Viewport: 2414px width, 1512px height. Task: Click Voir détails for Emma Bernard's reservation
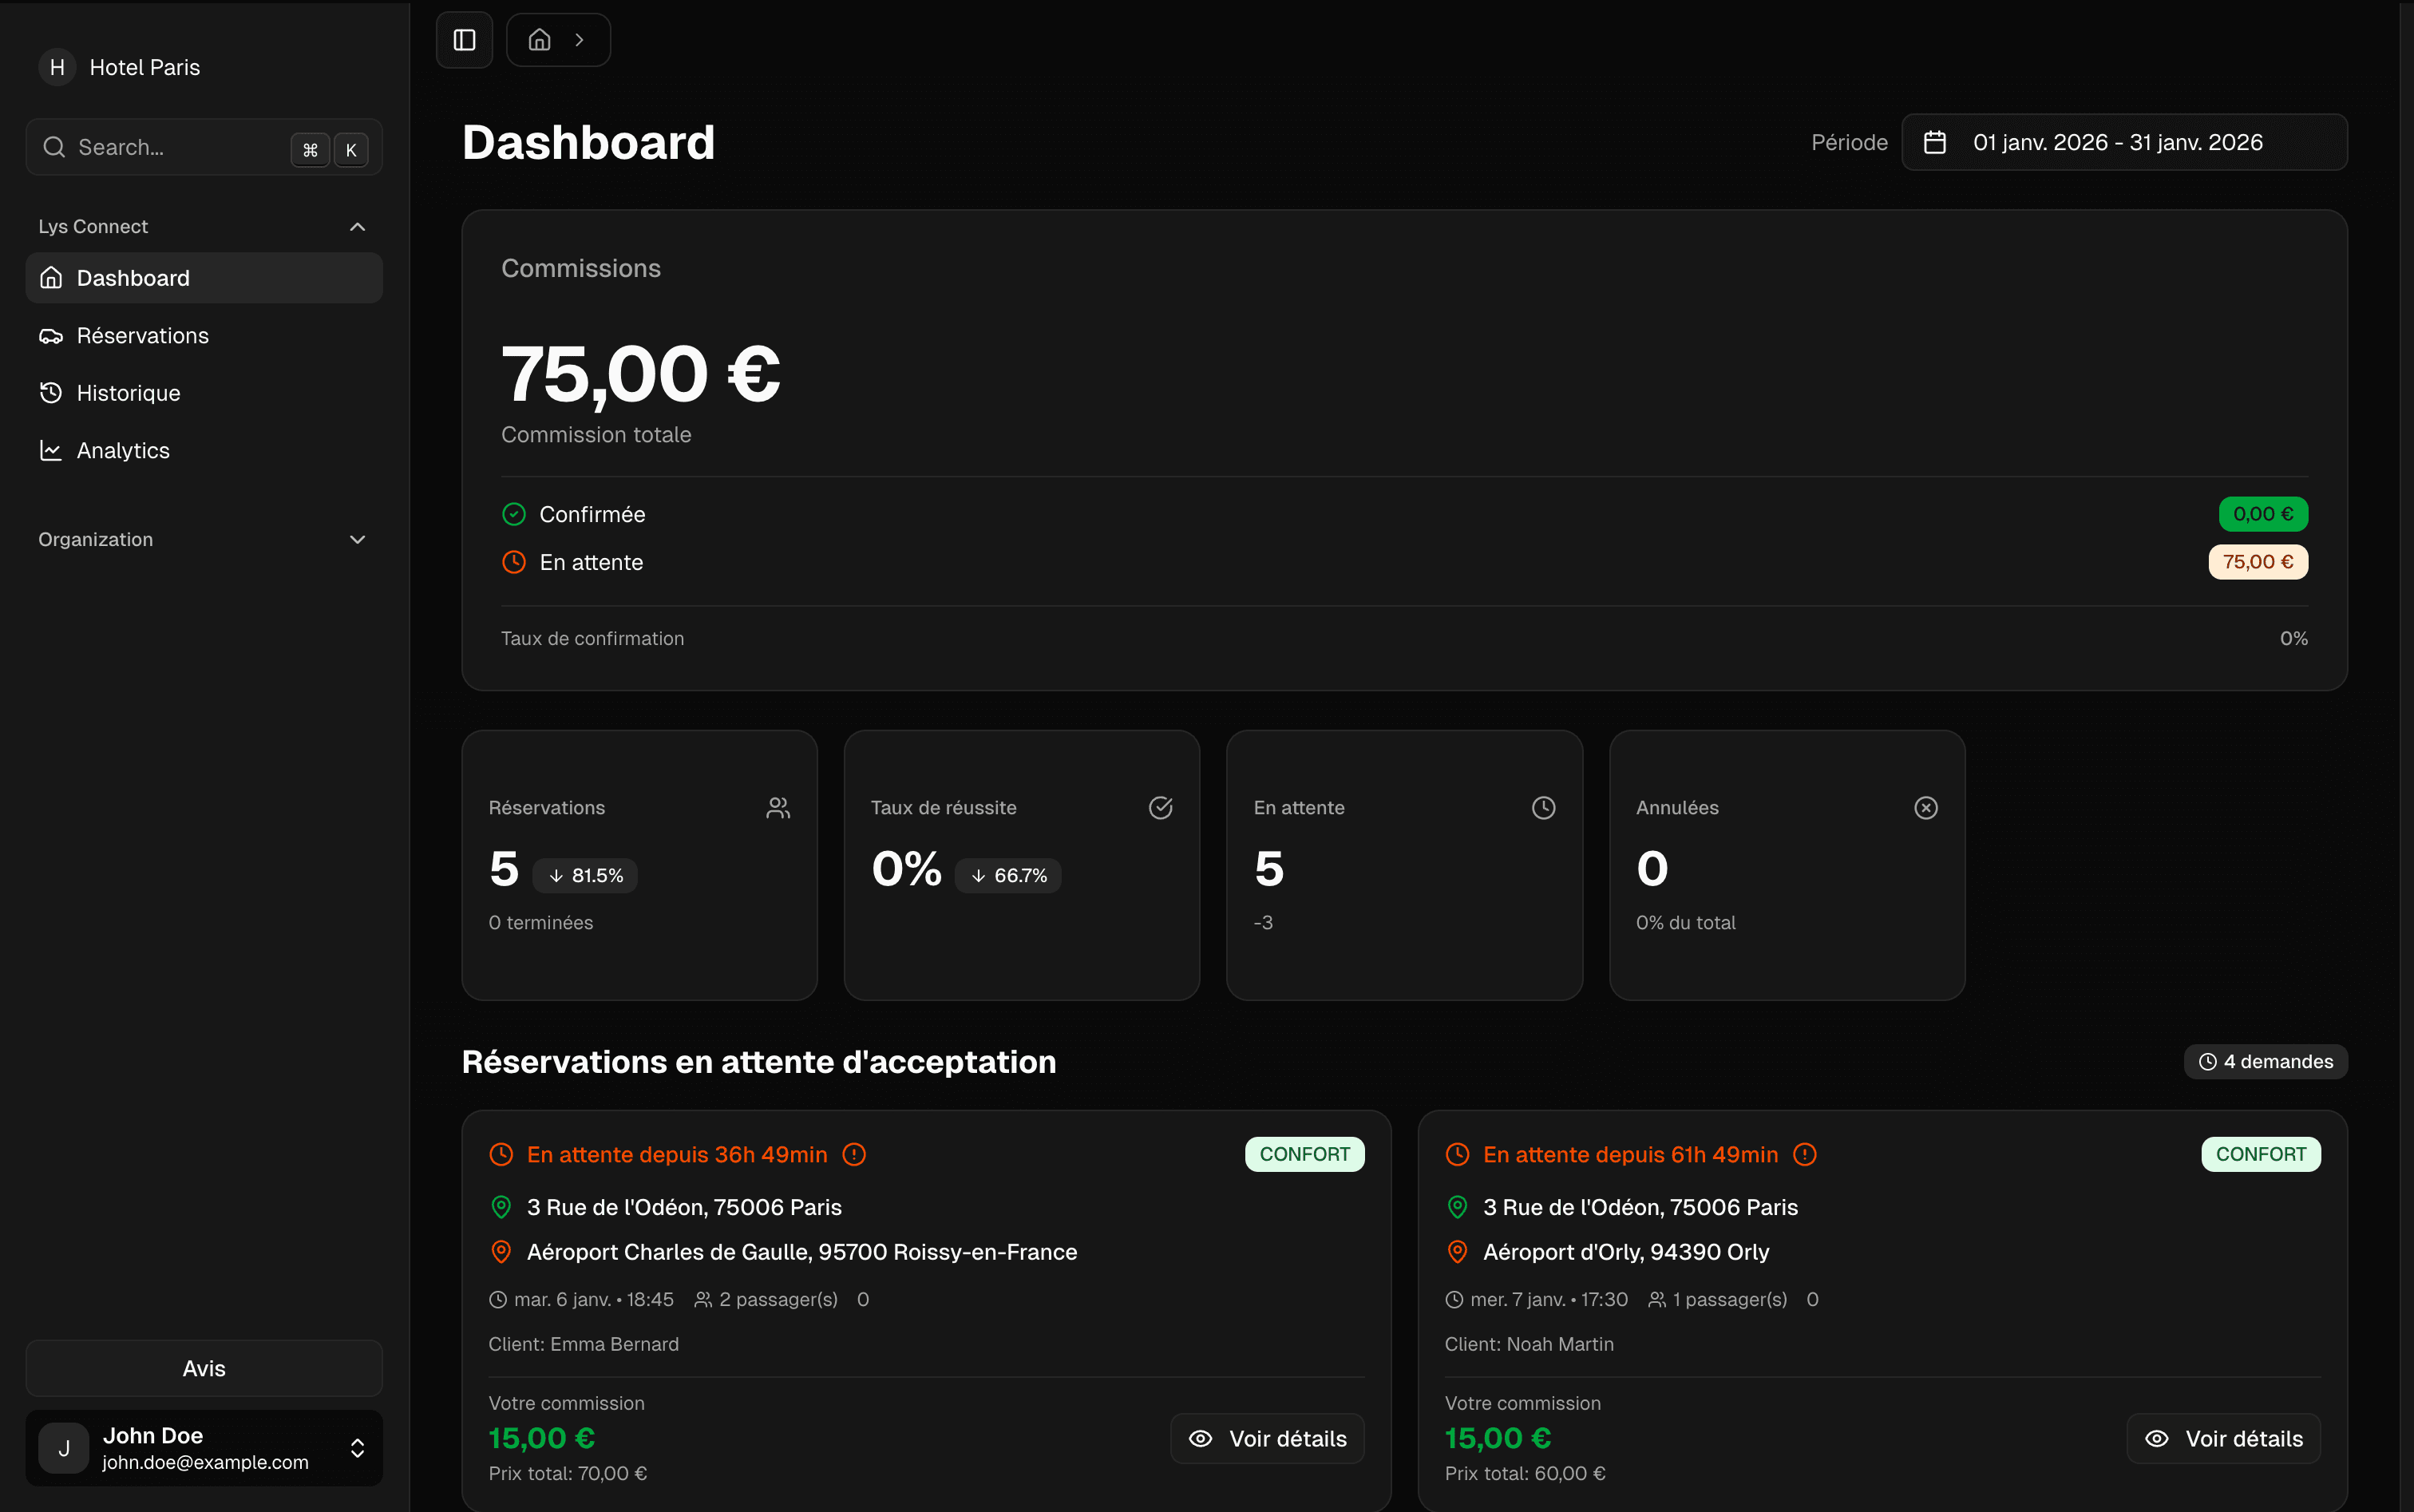(1267, 1438)
